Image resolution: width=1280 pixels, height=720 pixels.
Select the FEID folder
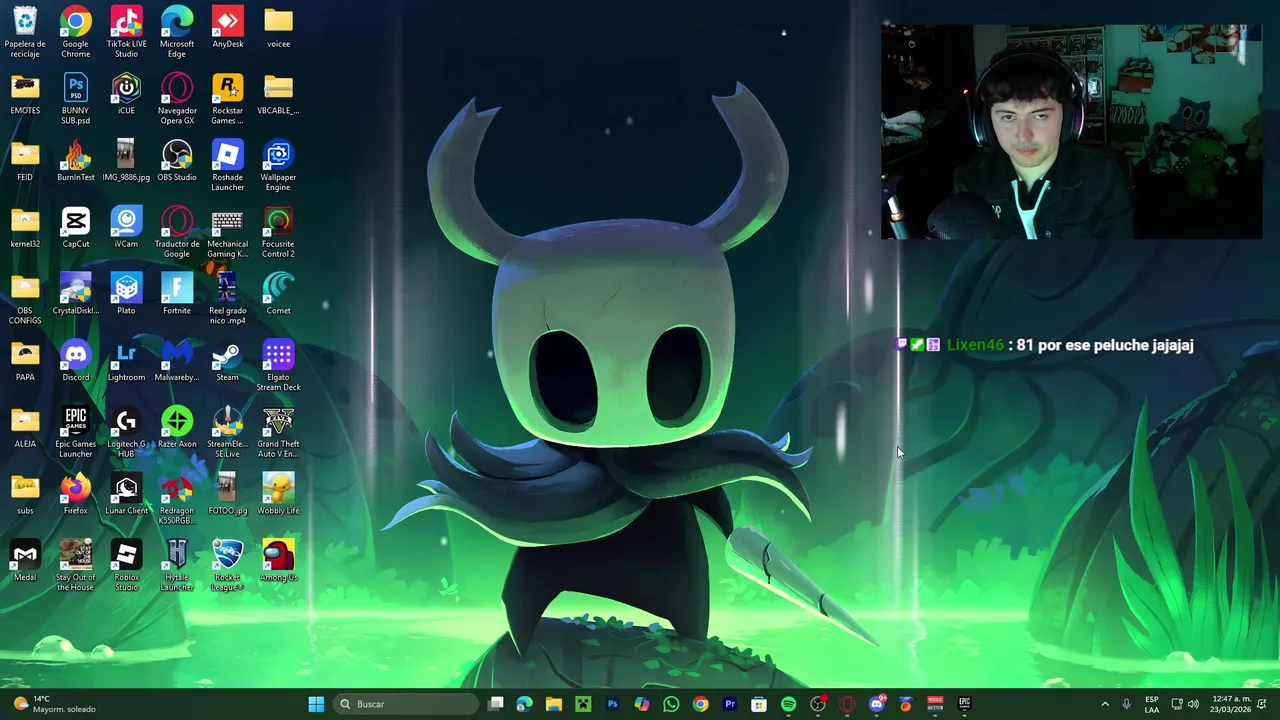coord(25,161)
